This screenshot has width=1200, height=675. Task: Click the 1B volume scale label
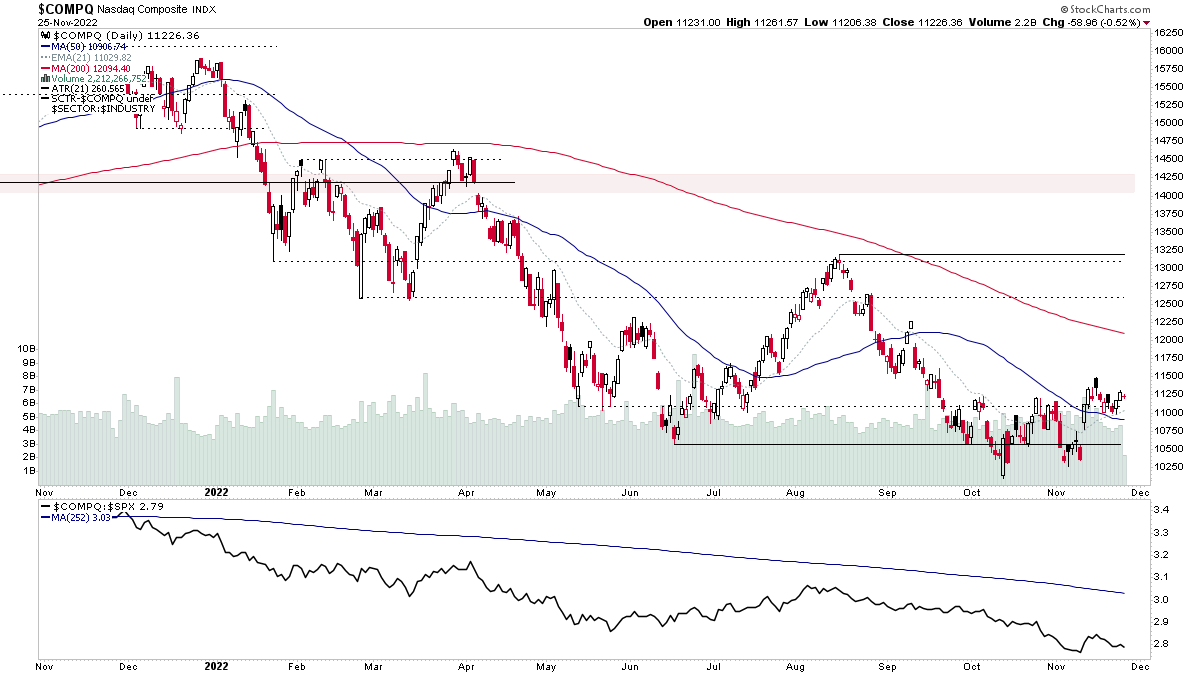click(x=29, y=470)
